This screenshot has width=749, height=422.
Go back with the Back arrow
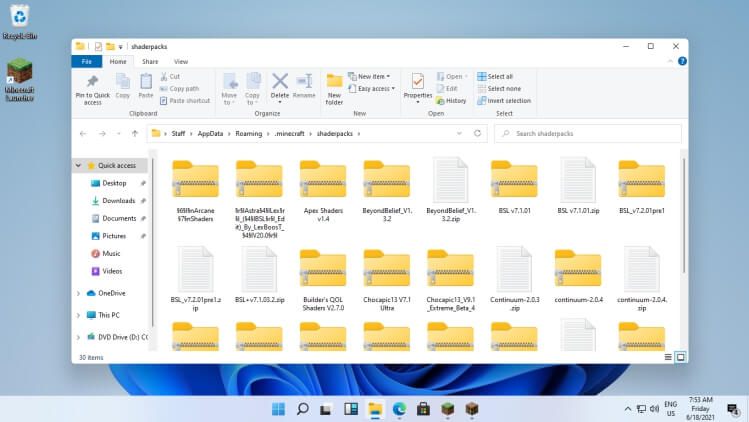click(x=83, y=134)
